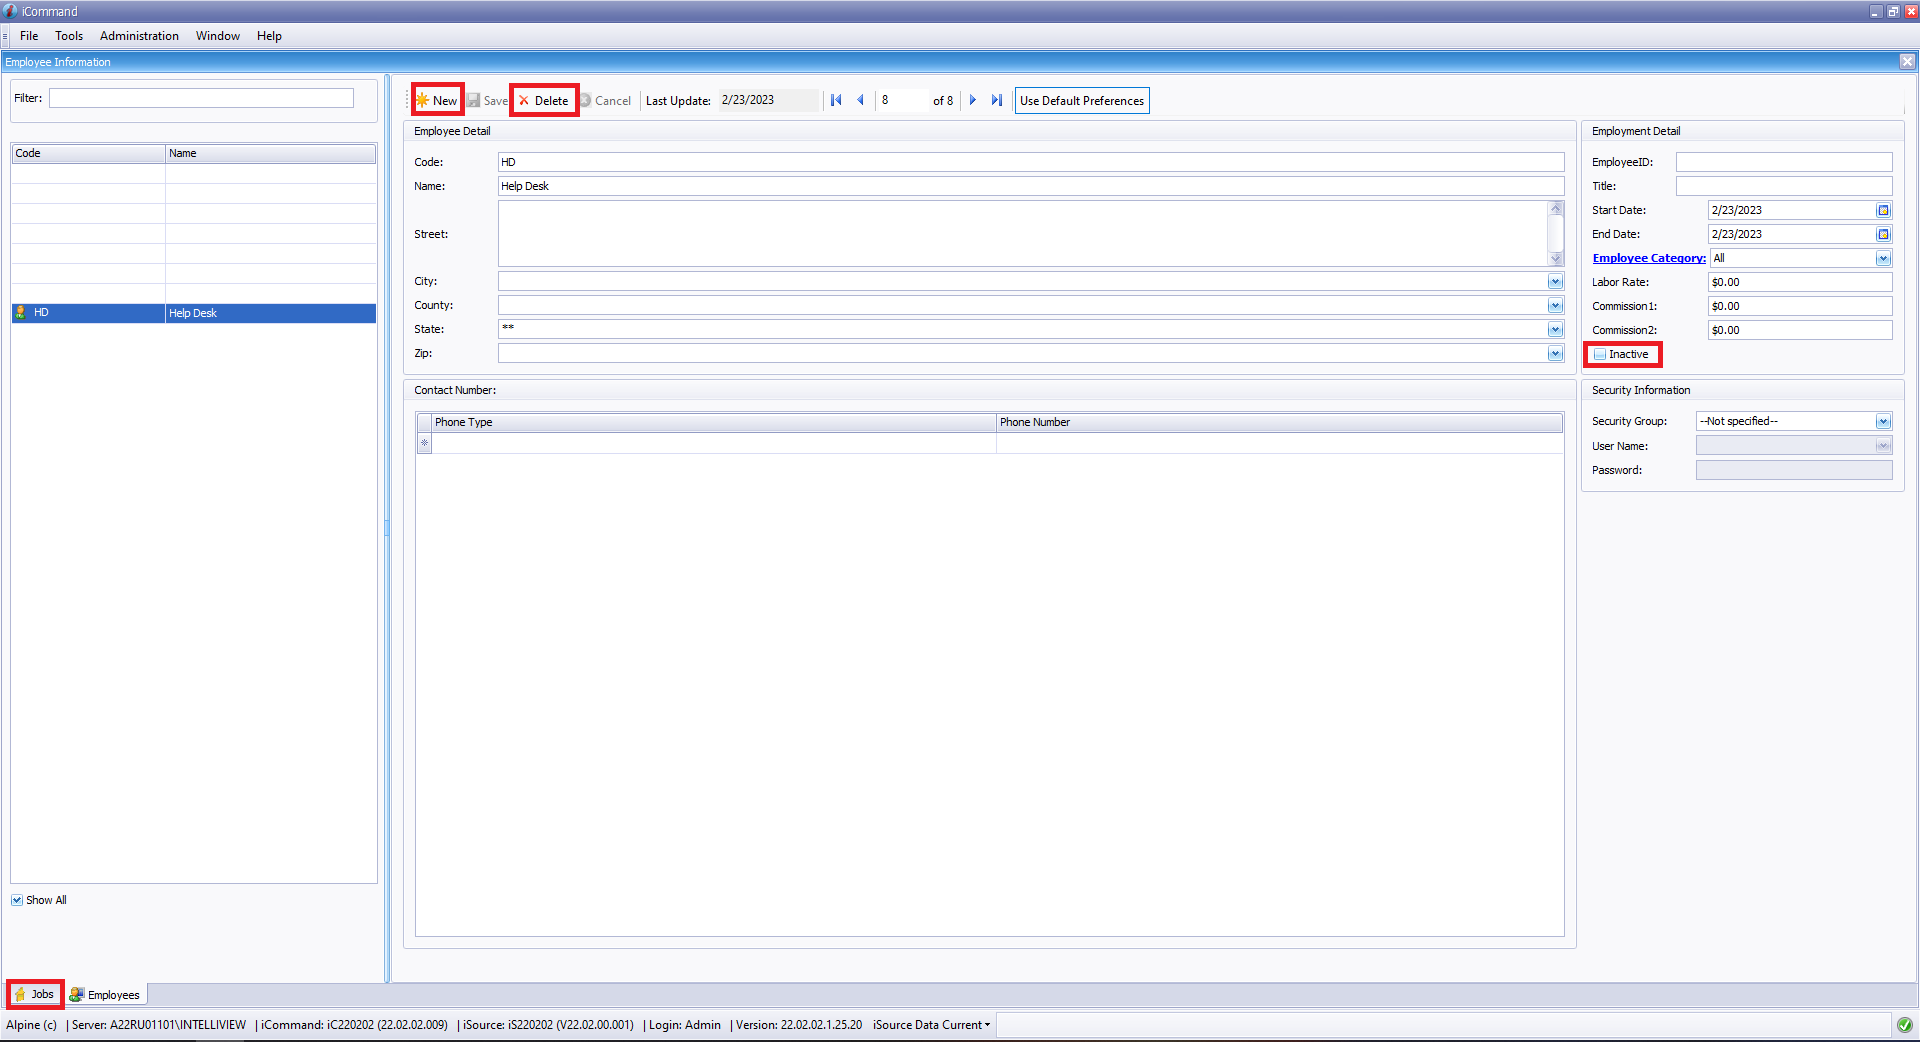Viewport: 1920px width, 1042px height.
Task: Switch to the Jobs tab
Action: click(35, 994)
